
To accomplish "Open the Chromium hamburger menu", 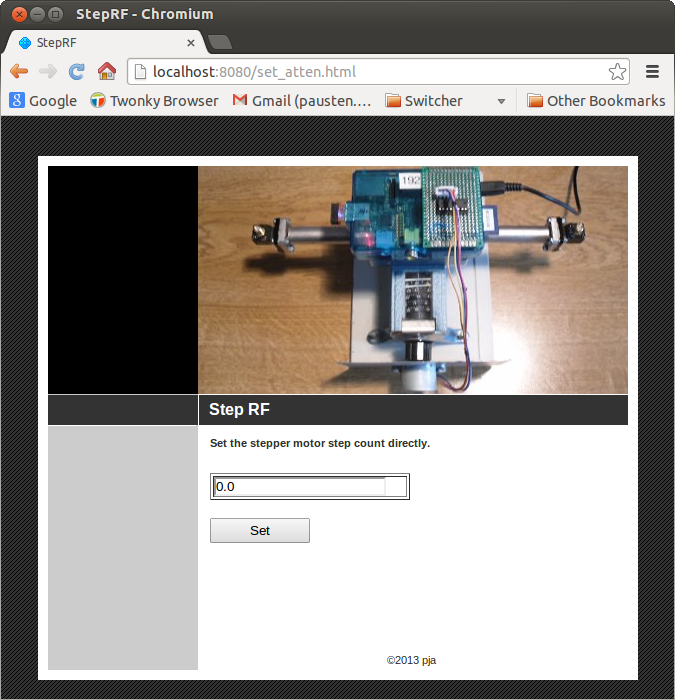I will click(x=652, y=71).
